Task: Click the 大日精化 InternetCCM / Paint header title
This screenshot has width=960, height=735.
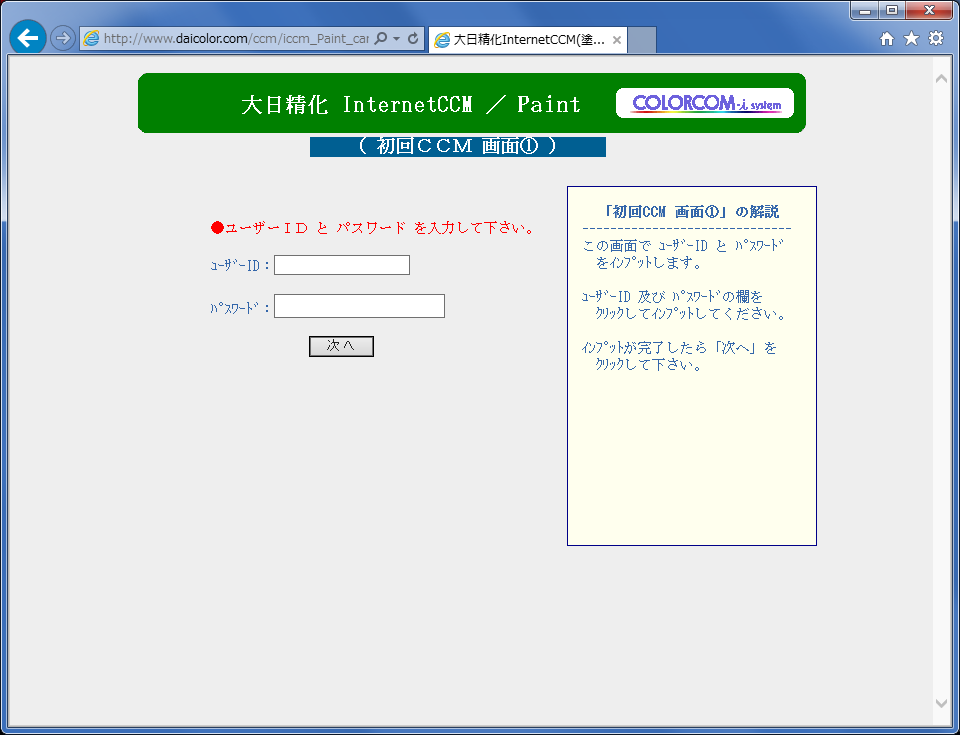Action: click(x=410, y=105)
